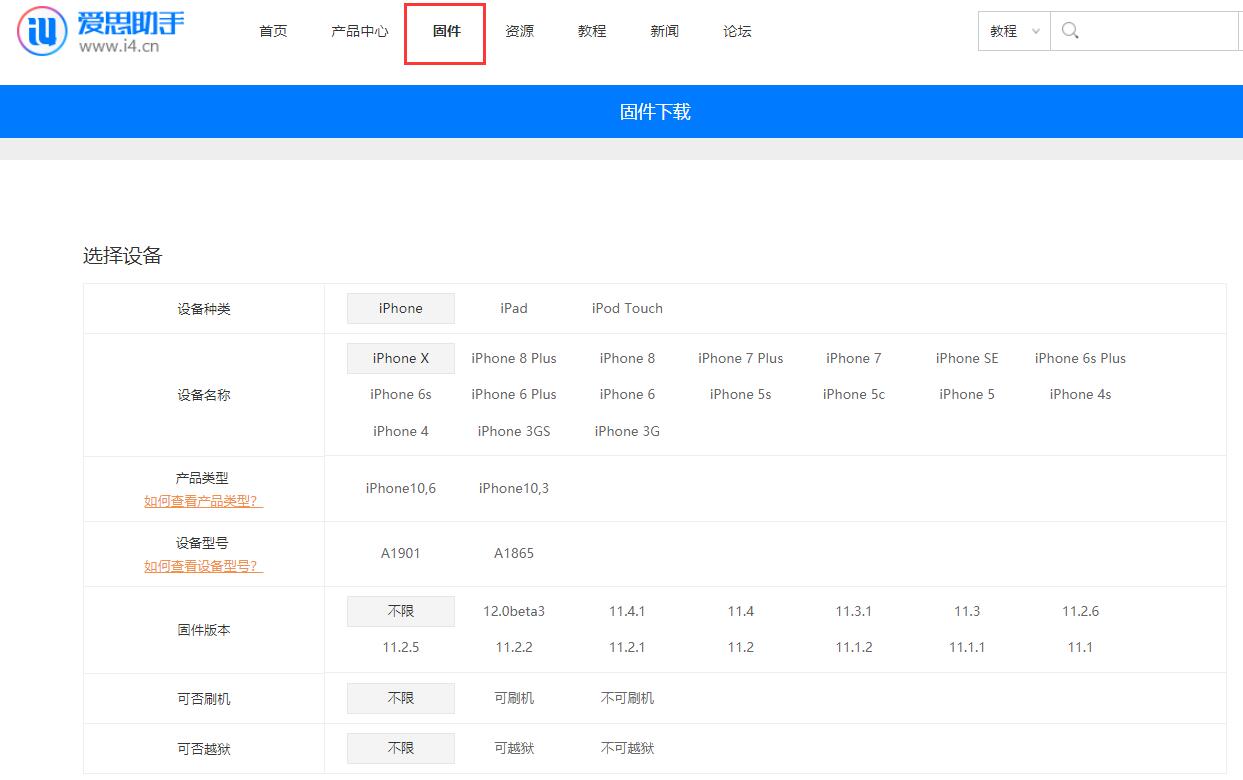Screen dimensions: 1243x780
Task: Select iPod Touch as the device type
Action: [626, 308]
